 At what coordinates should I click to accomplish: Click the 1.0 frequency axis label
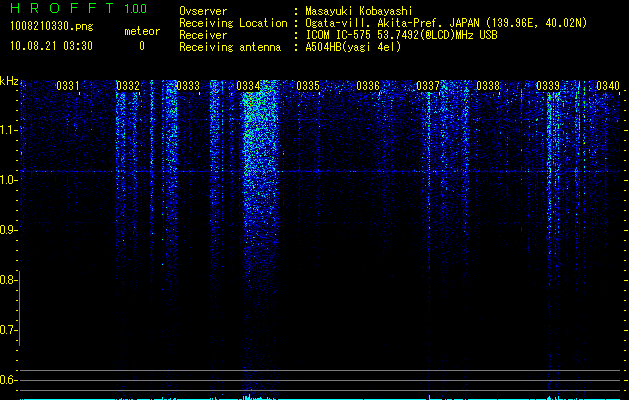(x=8, y=180)
